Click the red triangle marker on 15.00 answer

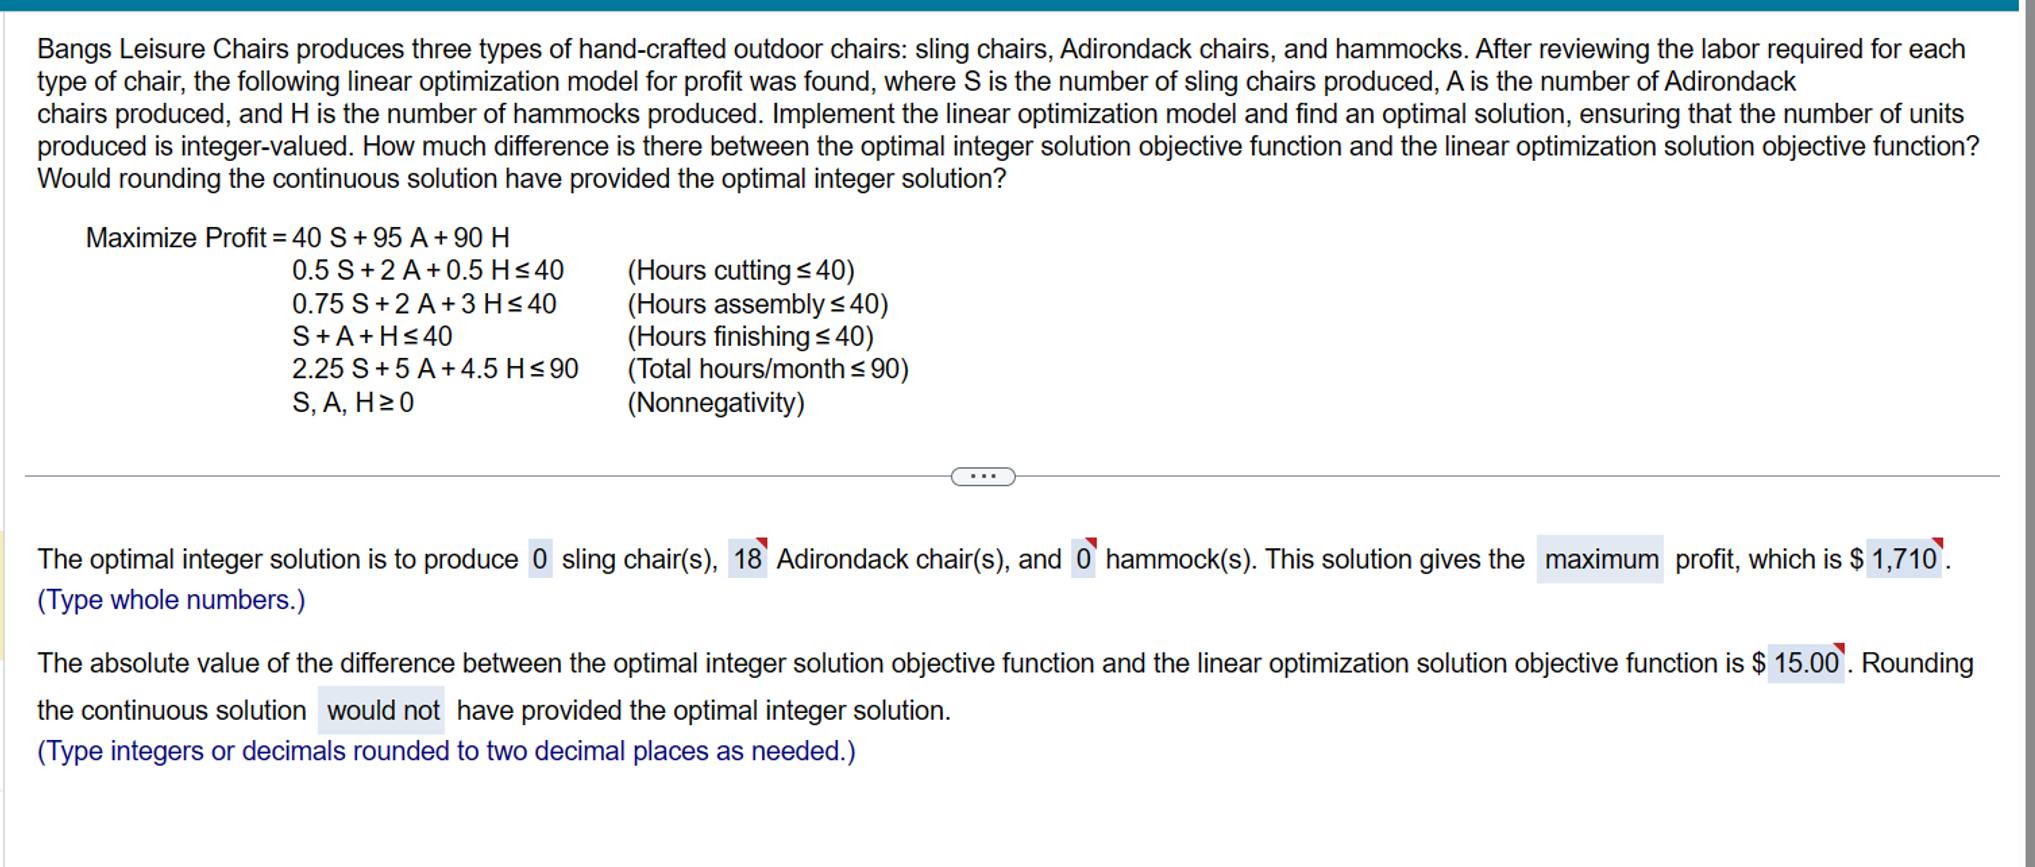tap(1838, 645)
